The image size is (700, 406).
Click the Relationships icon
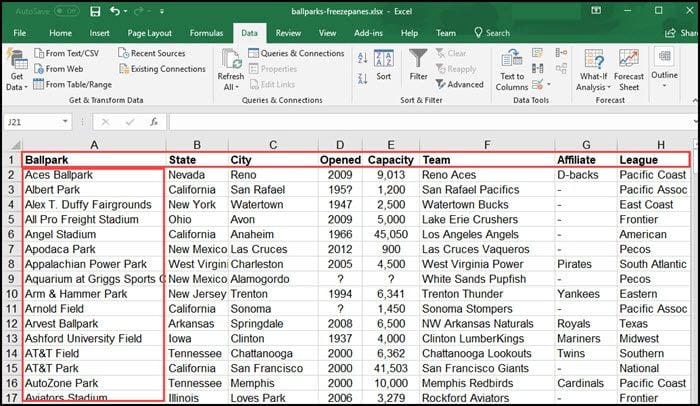click(561, 68)
